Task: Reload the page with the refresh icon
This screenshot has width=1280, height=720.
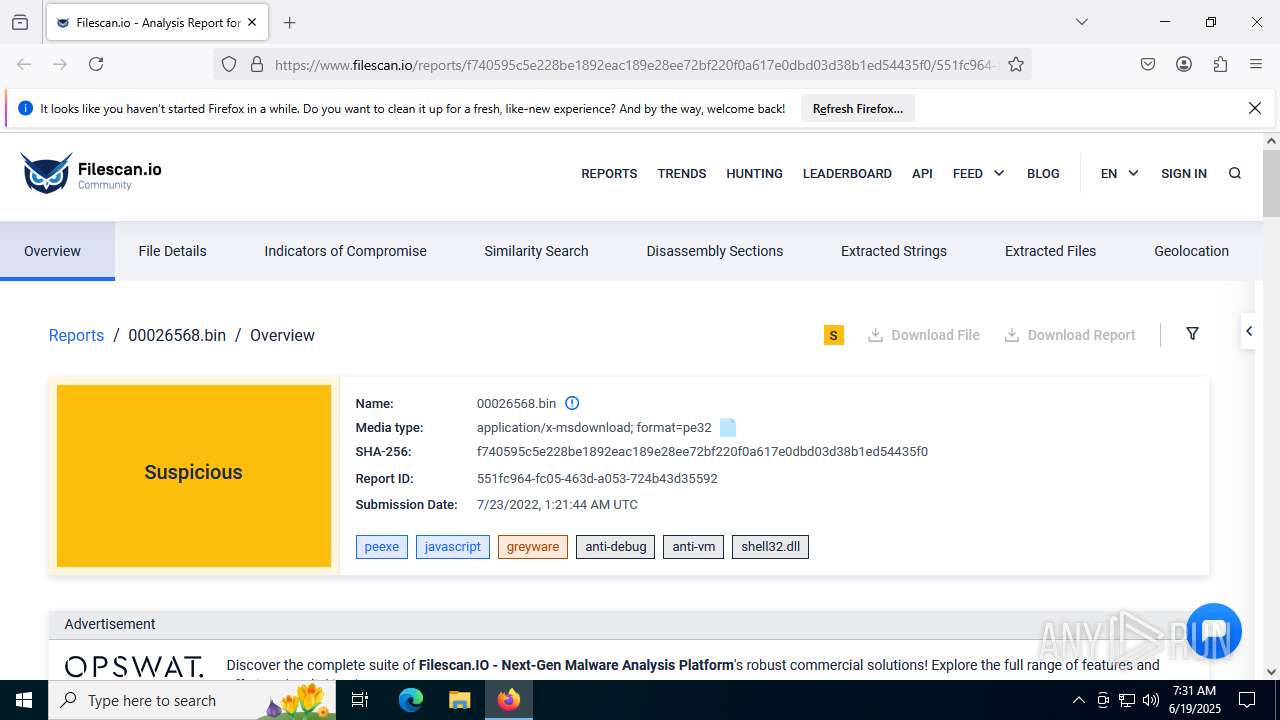Action: click(96, 64)
